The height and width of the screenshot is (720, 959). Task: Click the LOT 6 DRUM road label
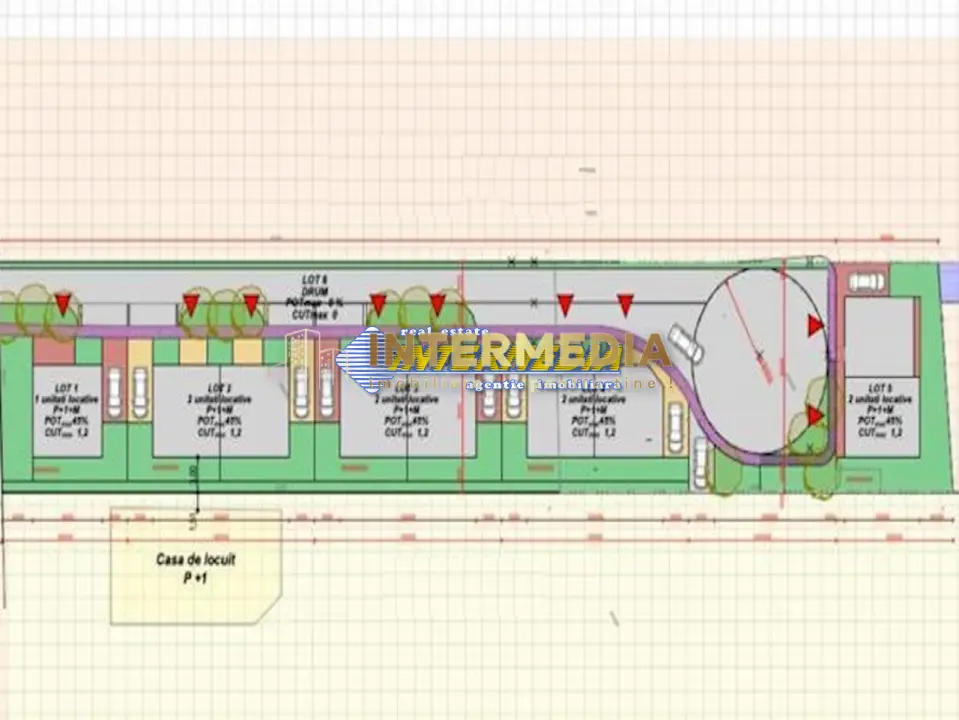coord(314,297)
